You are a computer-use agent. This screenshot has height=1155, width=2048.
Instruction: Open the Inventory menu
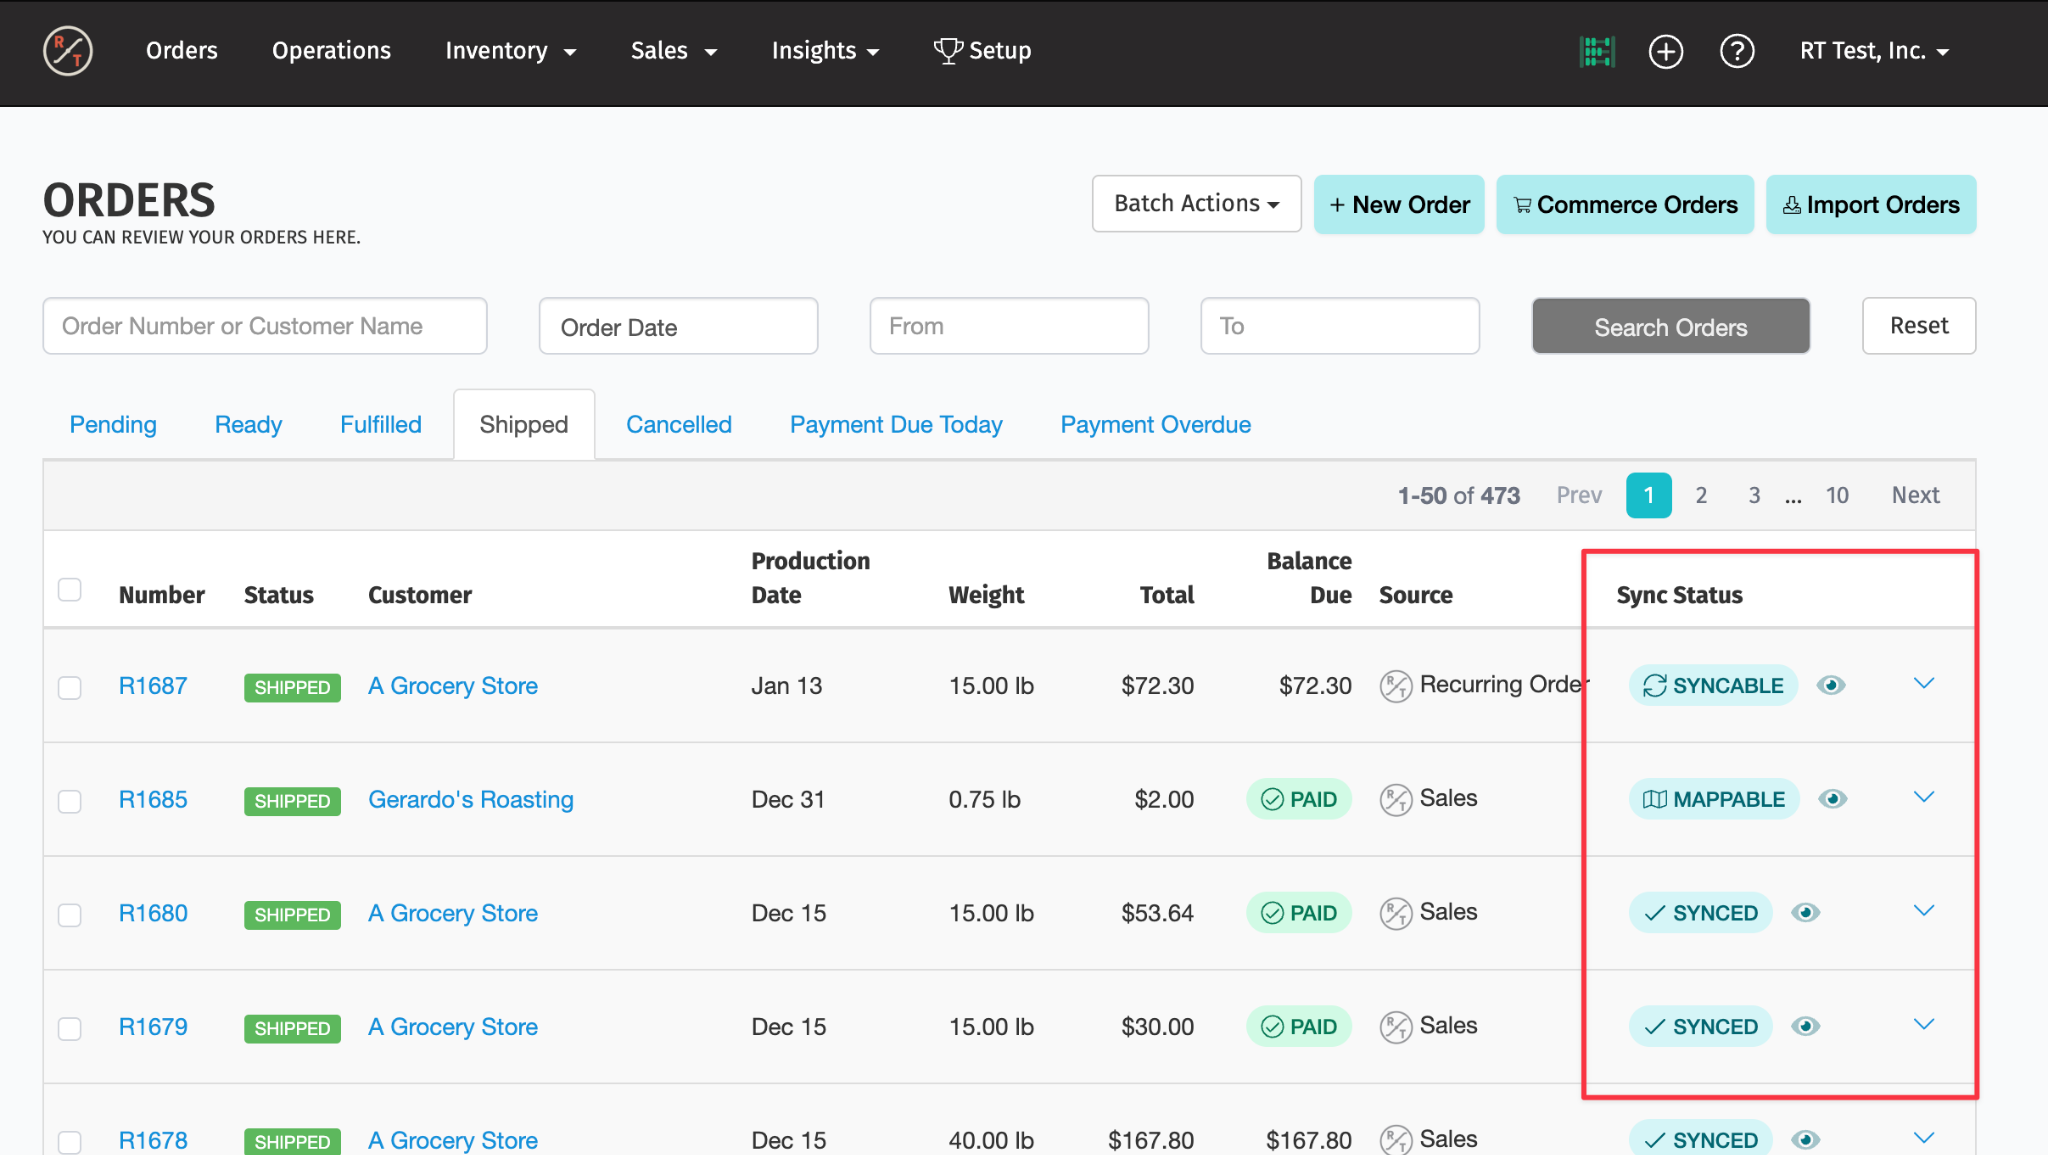[x=510, y=51]
